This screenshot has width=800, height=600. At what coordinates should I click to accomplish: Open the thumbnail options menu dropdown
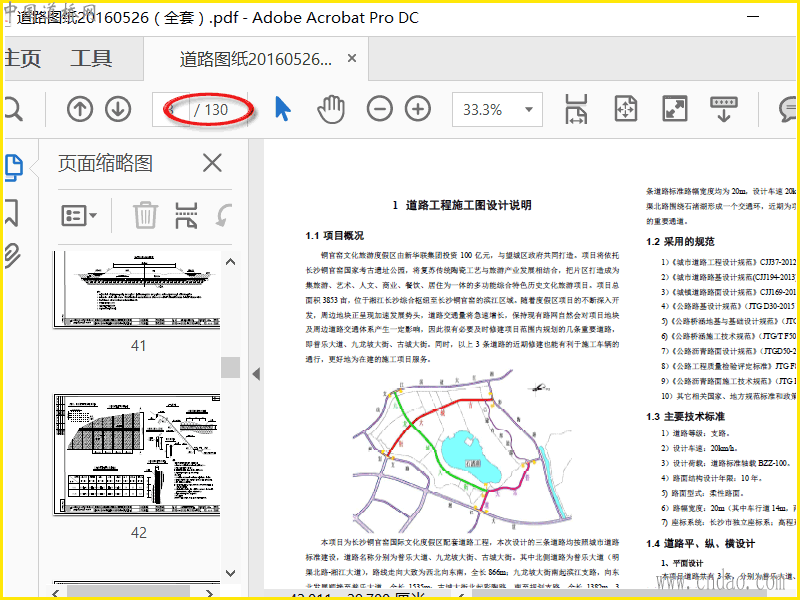(x=79, y=215)
